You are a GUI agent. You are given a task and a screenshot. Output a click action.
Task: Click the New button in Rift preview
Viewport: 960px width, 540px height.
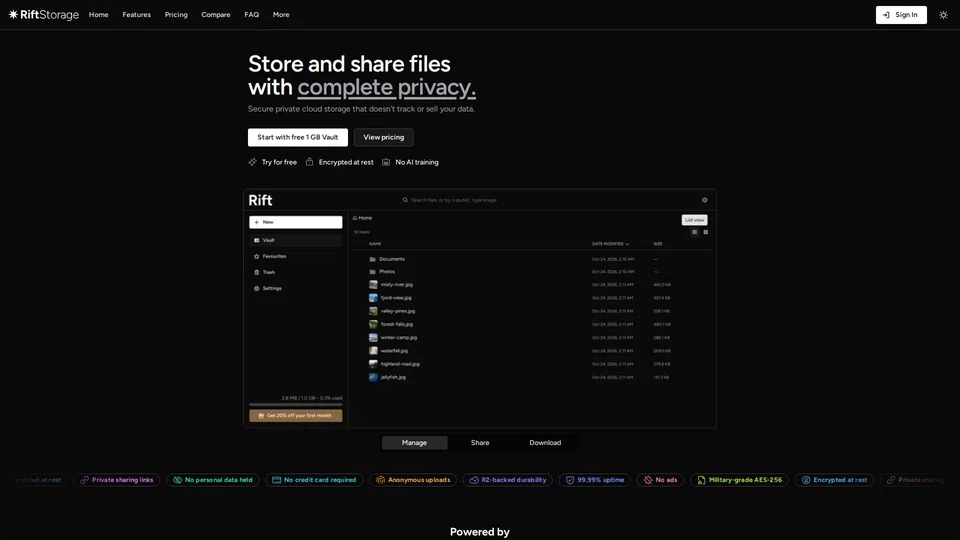[296, 222]
